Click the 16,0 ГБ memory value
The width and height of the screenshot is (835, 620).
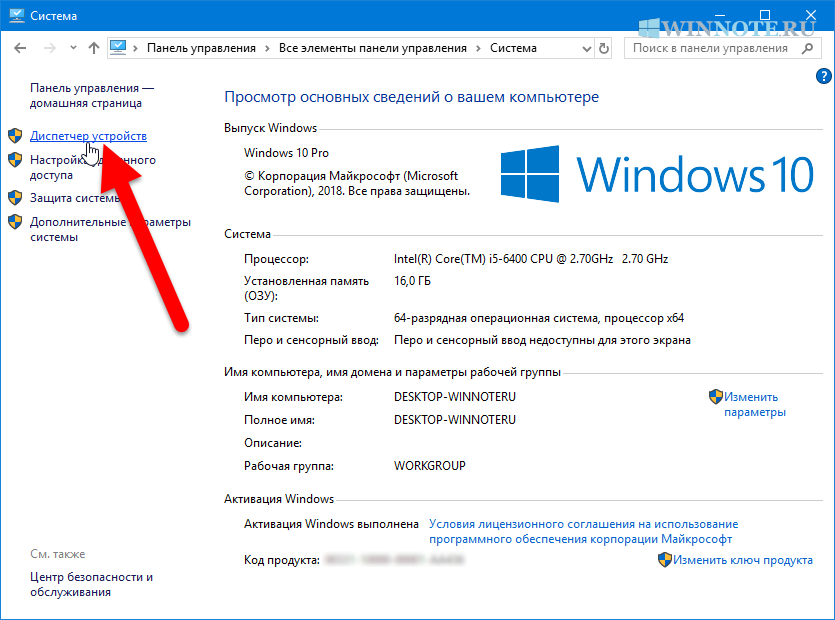[x=412, y=281]
